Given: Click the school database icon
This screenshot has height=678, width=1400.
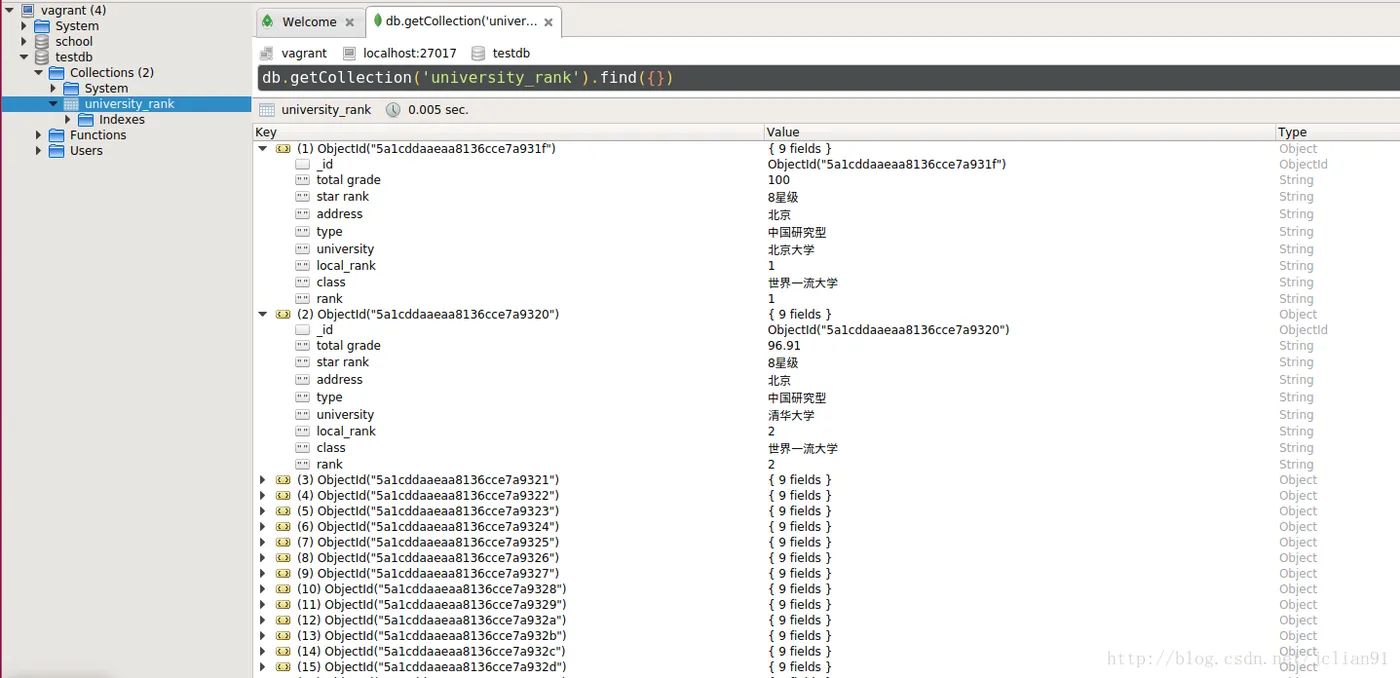Looking at the screenshot, I should coord(42,41).
